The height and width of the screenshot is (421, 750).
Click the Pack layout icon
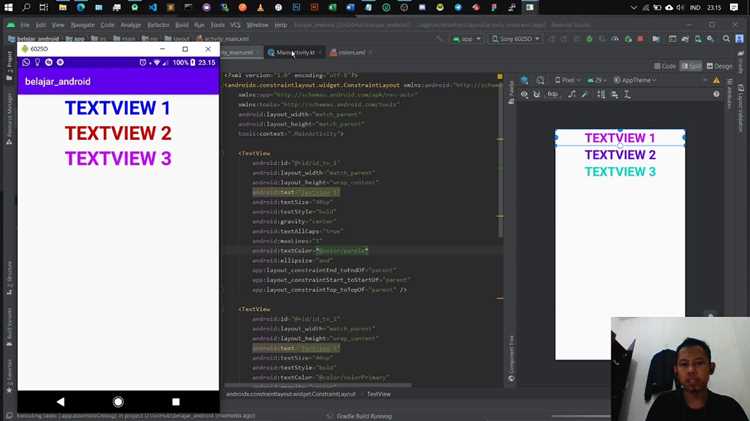[x=601, y=94]
